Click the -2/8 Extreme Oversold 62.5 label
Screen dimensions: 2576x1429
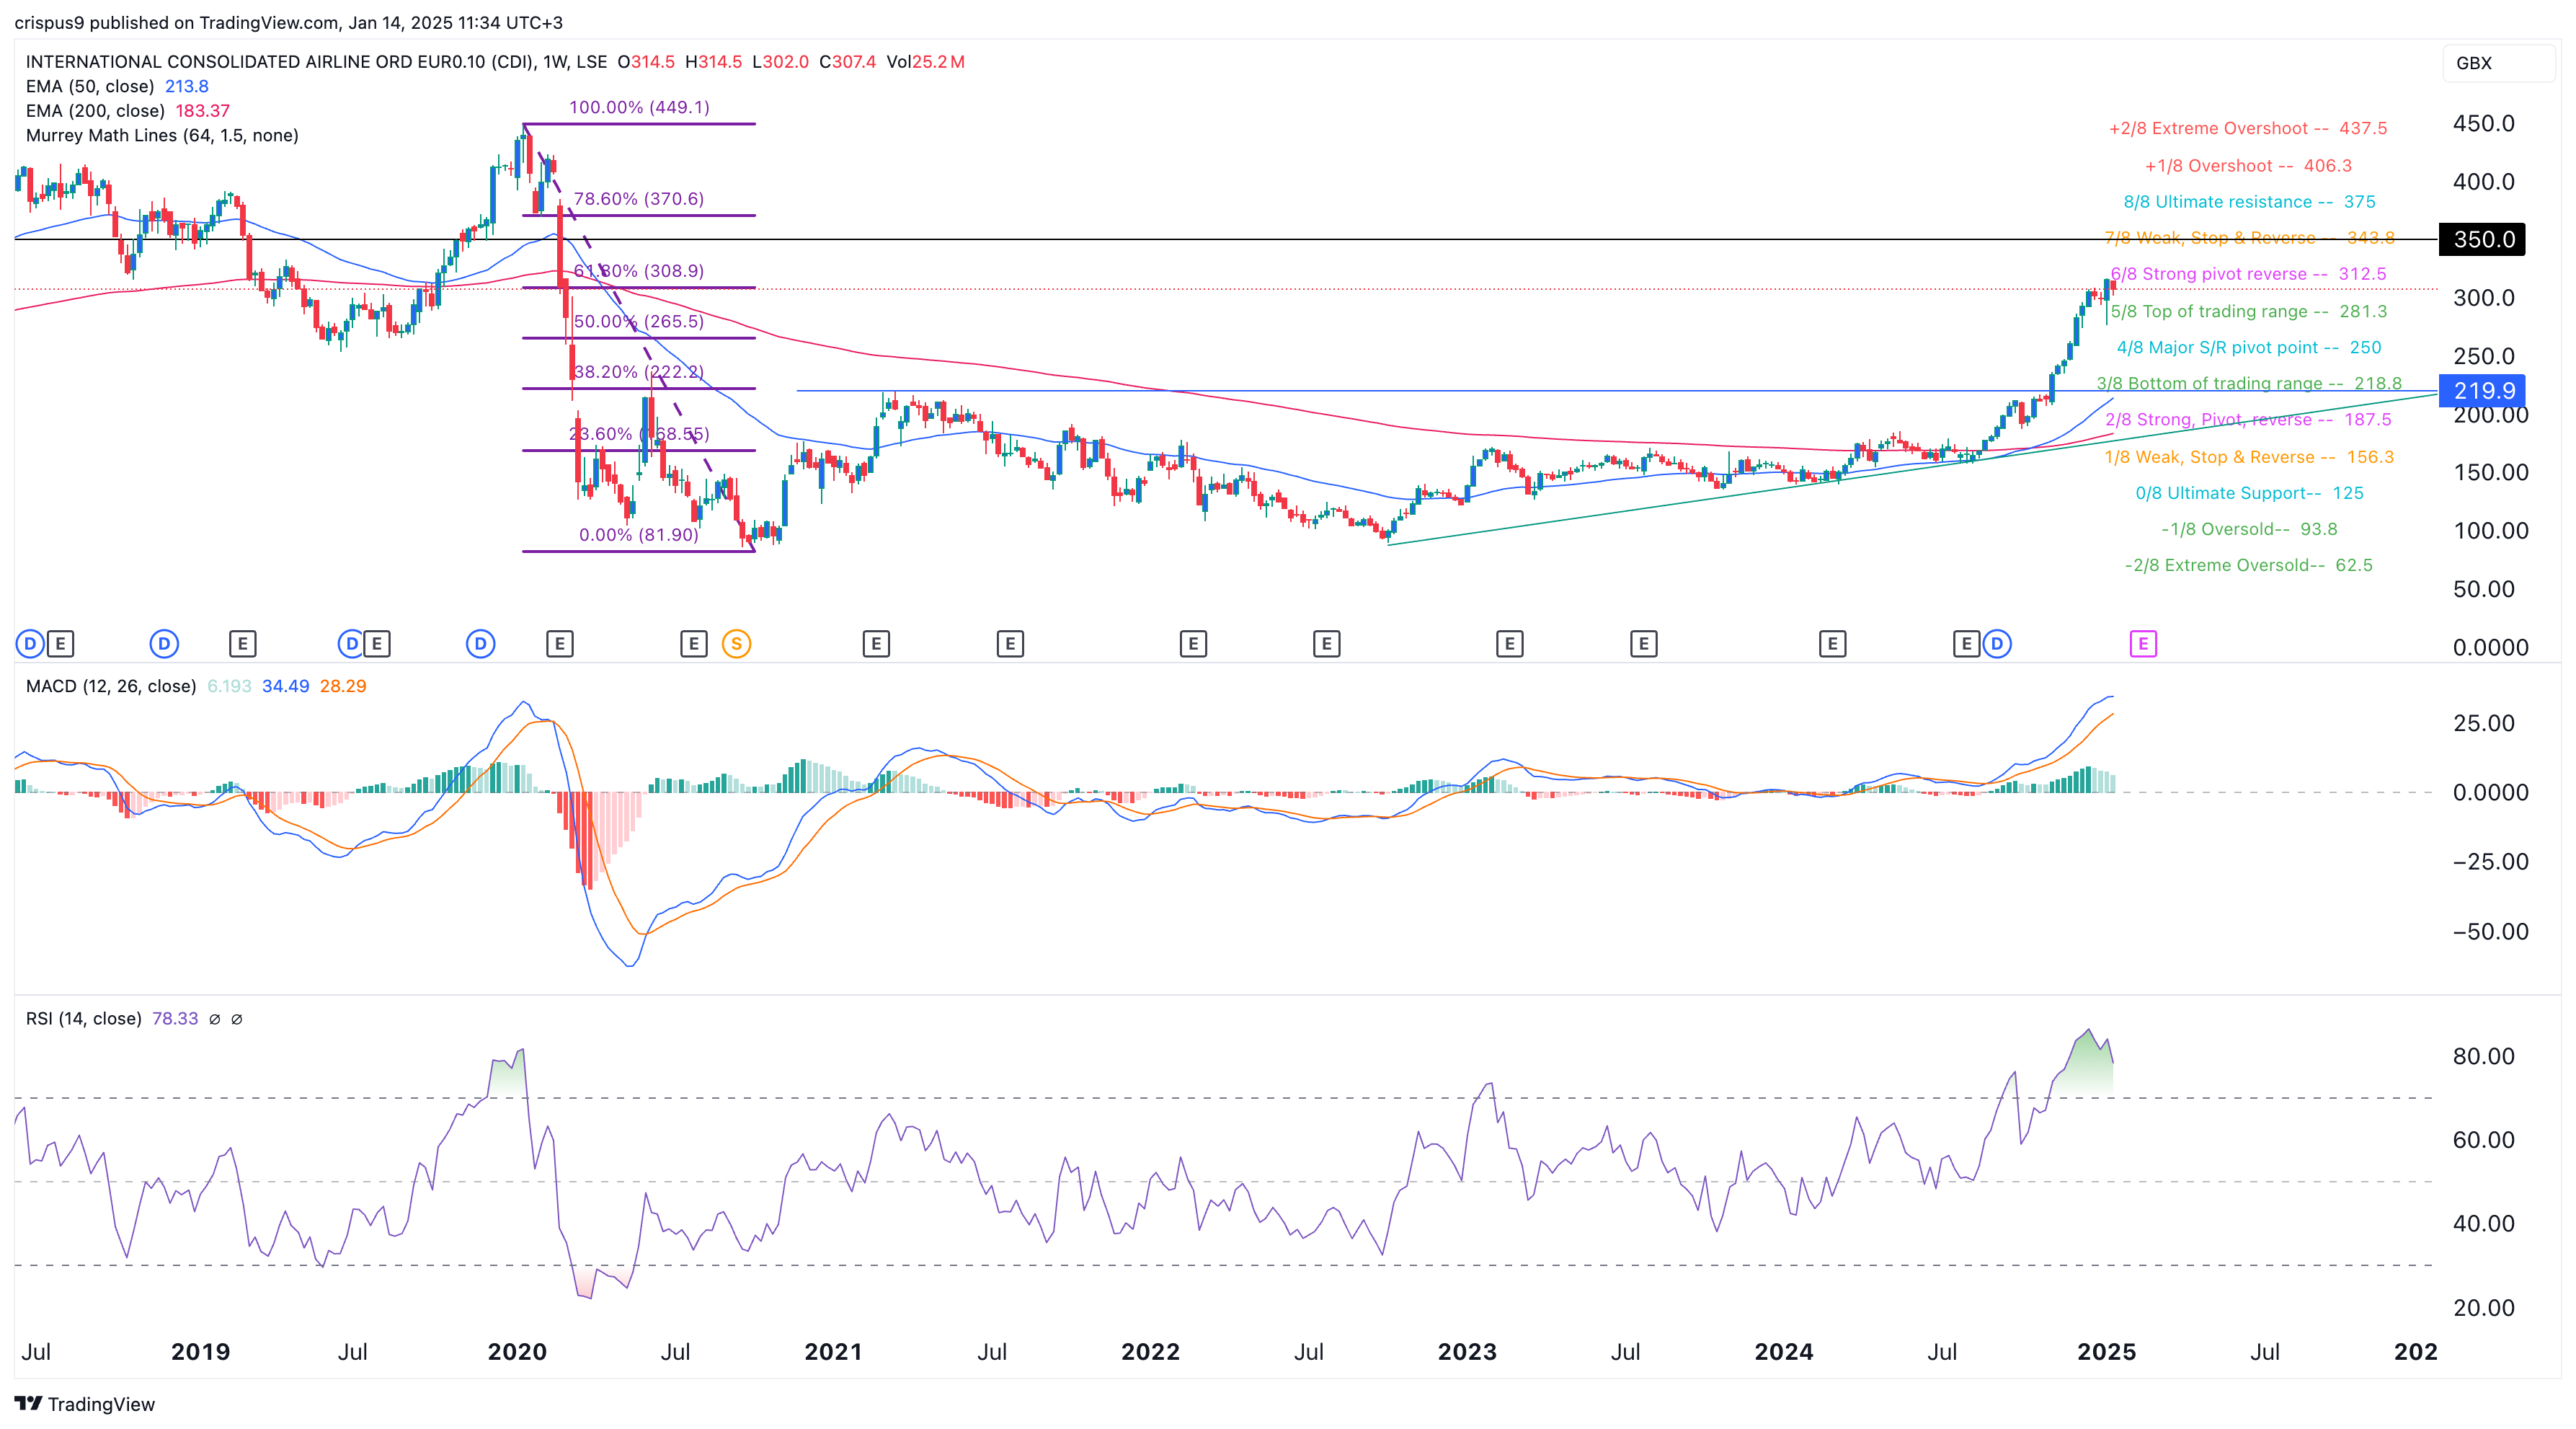coord(2248,565)
